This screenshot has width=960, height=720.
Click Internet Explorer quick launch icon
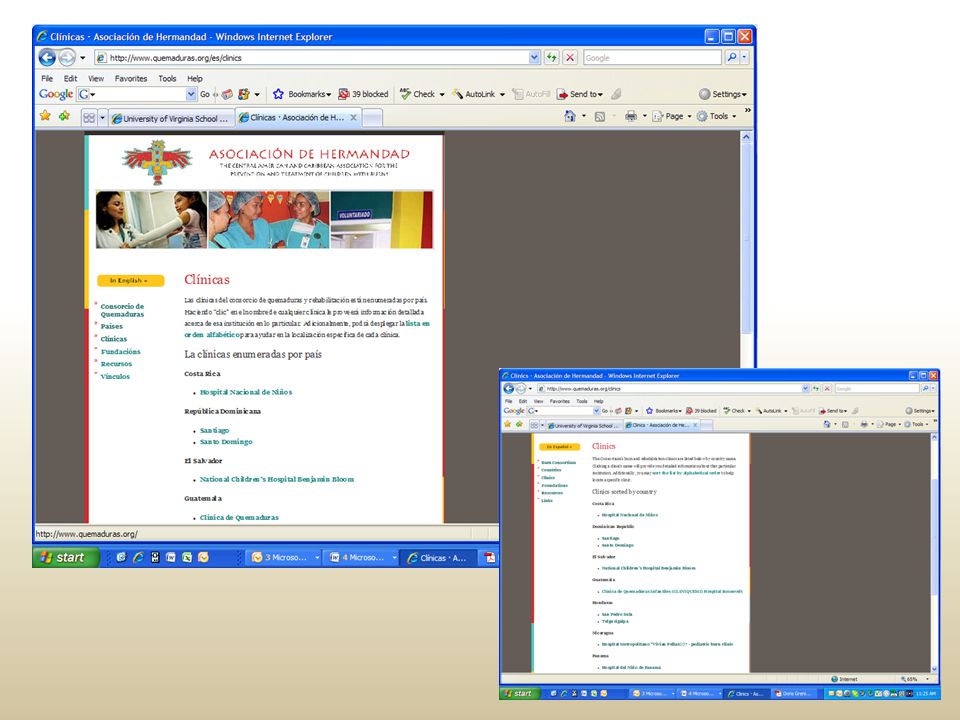click(x=138, y=557)
